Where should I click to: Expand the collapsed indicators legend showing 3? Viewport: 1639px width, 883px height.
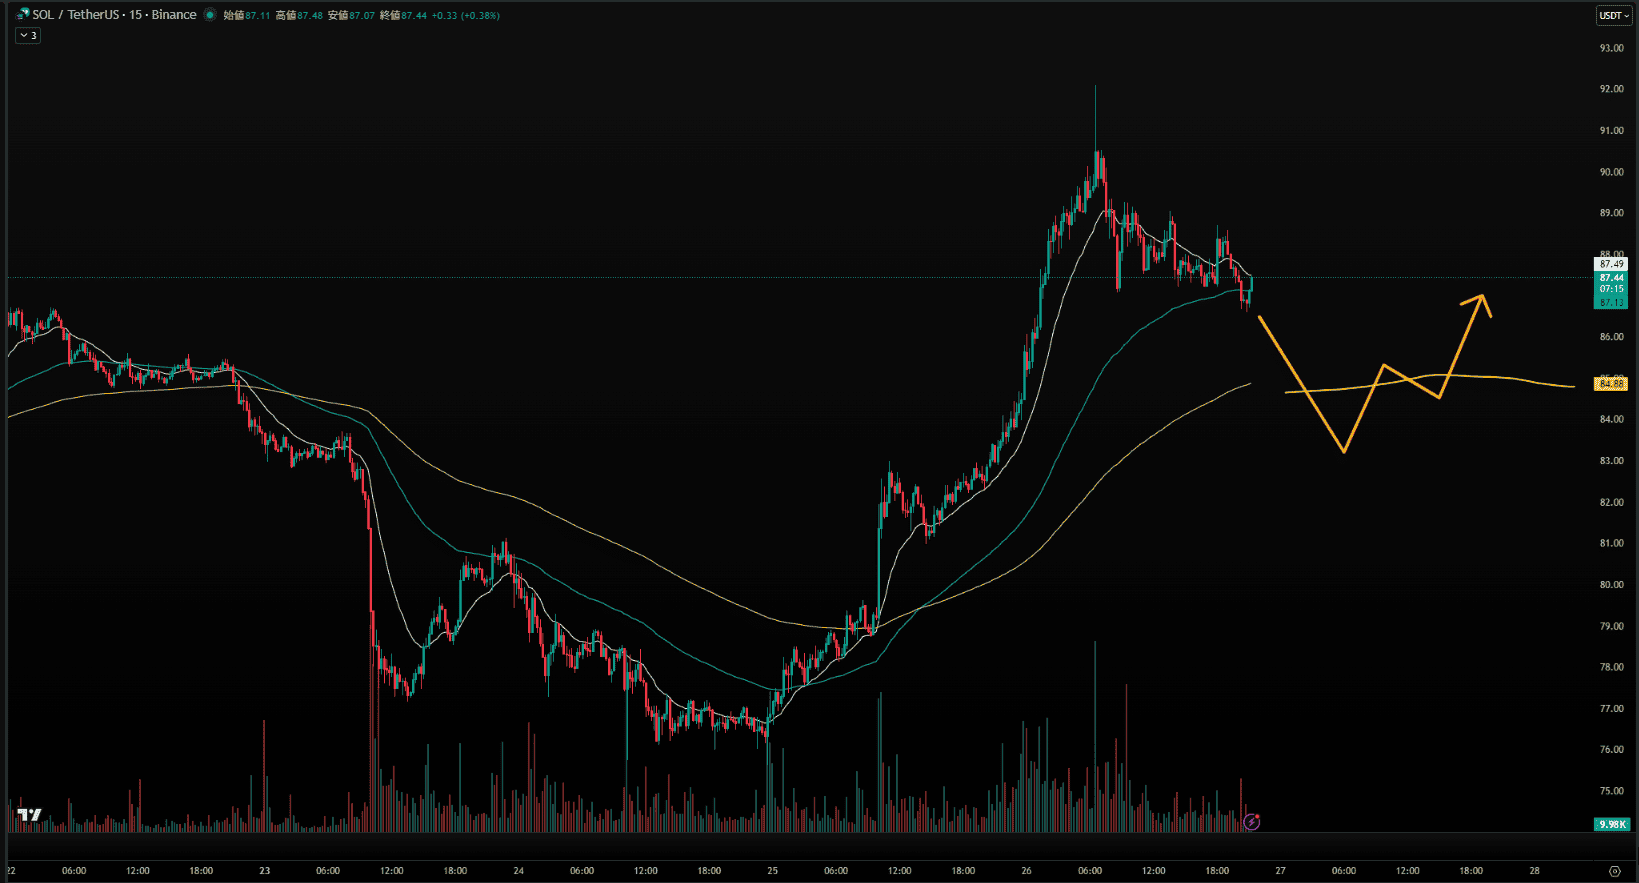click(28, 35)
